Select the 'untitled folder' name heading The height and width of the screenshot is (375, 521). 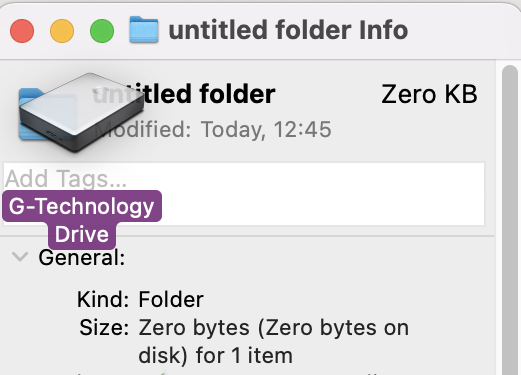[x=184, y=94]
